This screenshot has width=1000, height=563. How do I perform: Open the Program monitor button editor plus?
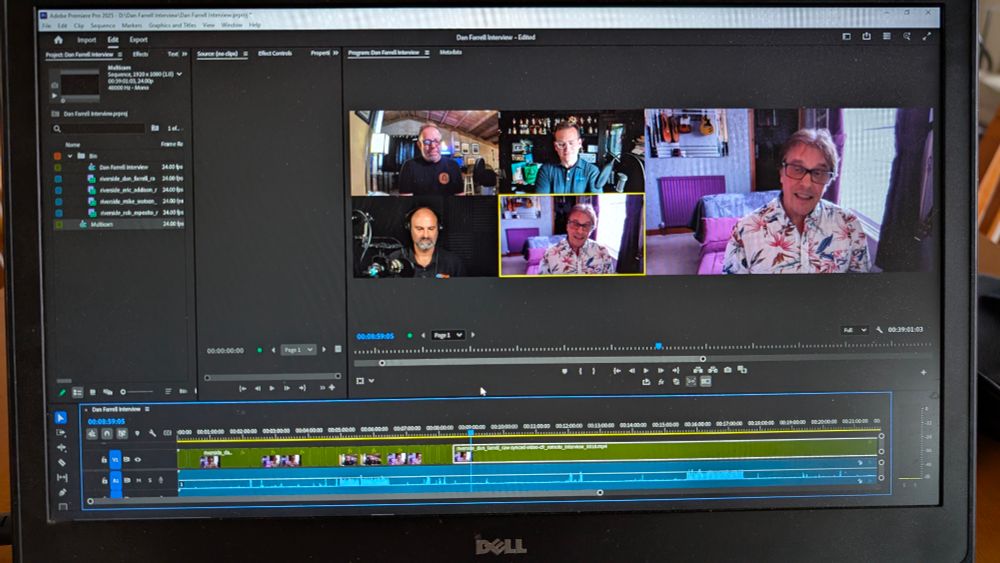click(x=923, y=372)
